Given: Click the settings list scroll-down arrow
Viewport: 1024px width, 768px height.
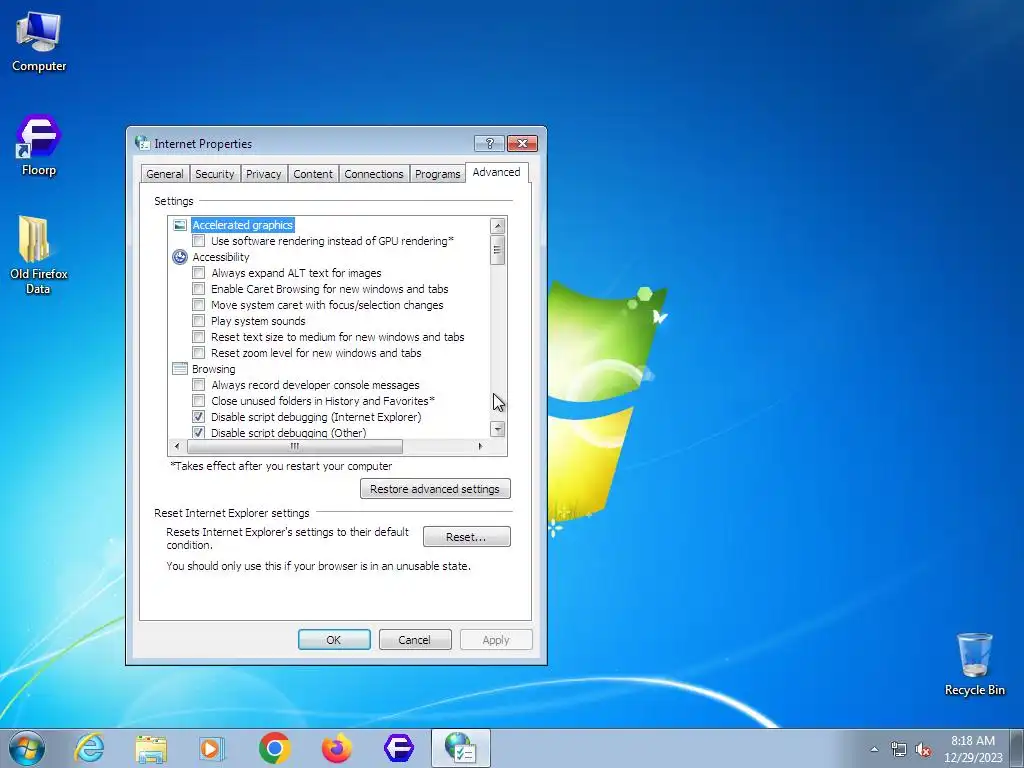Looking at the screenshot, I should (x=498, y=429).
